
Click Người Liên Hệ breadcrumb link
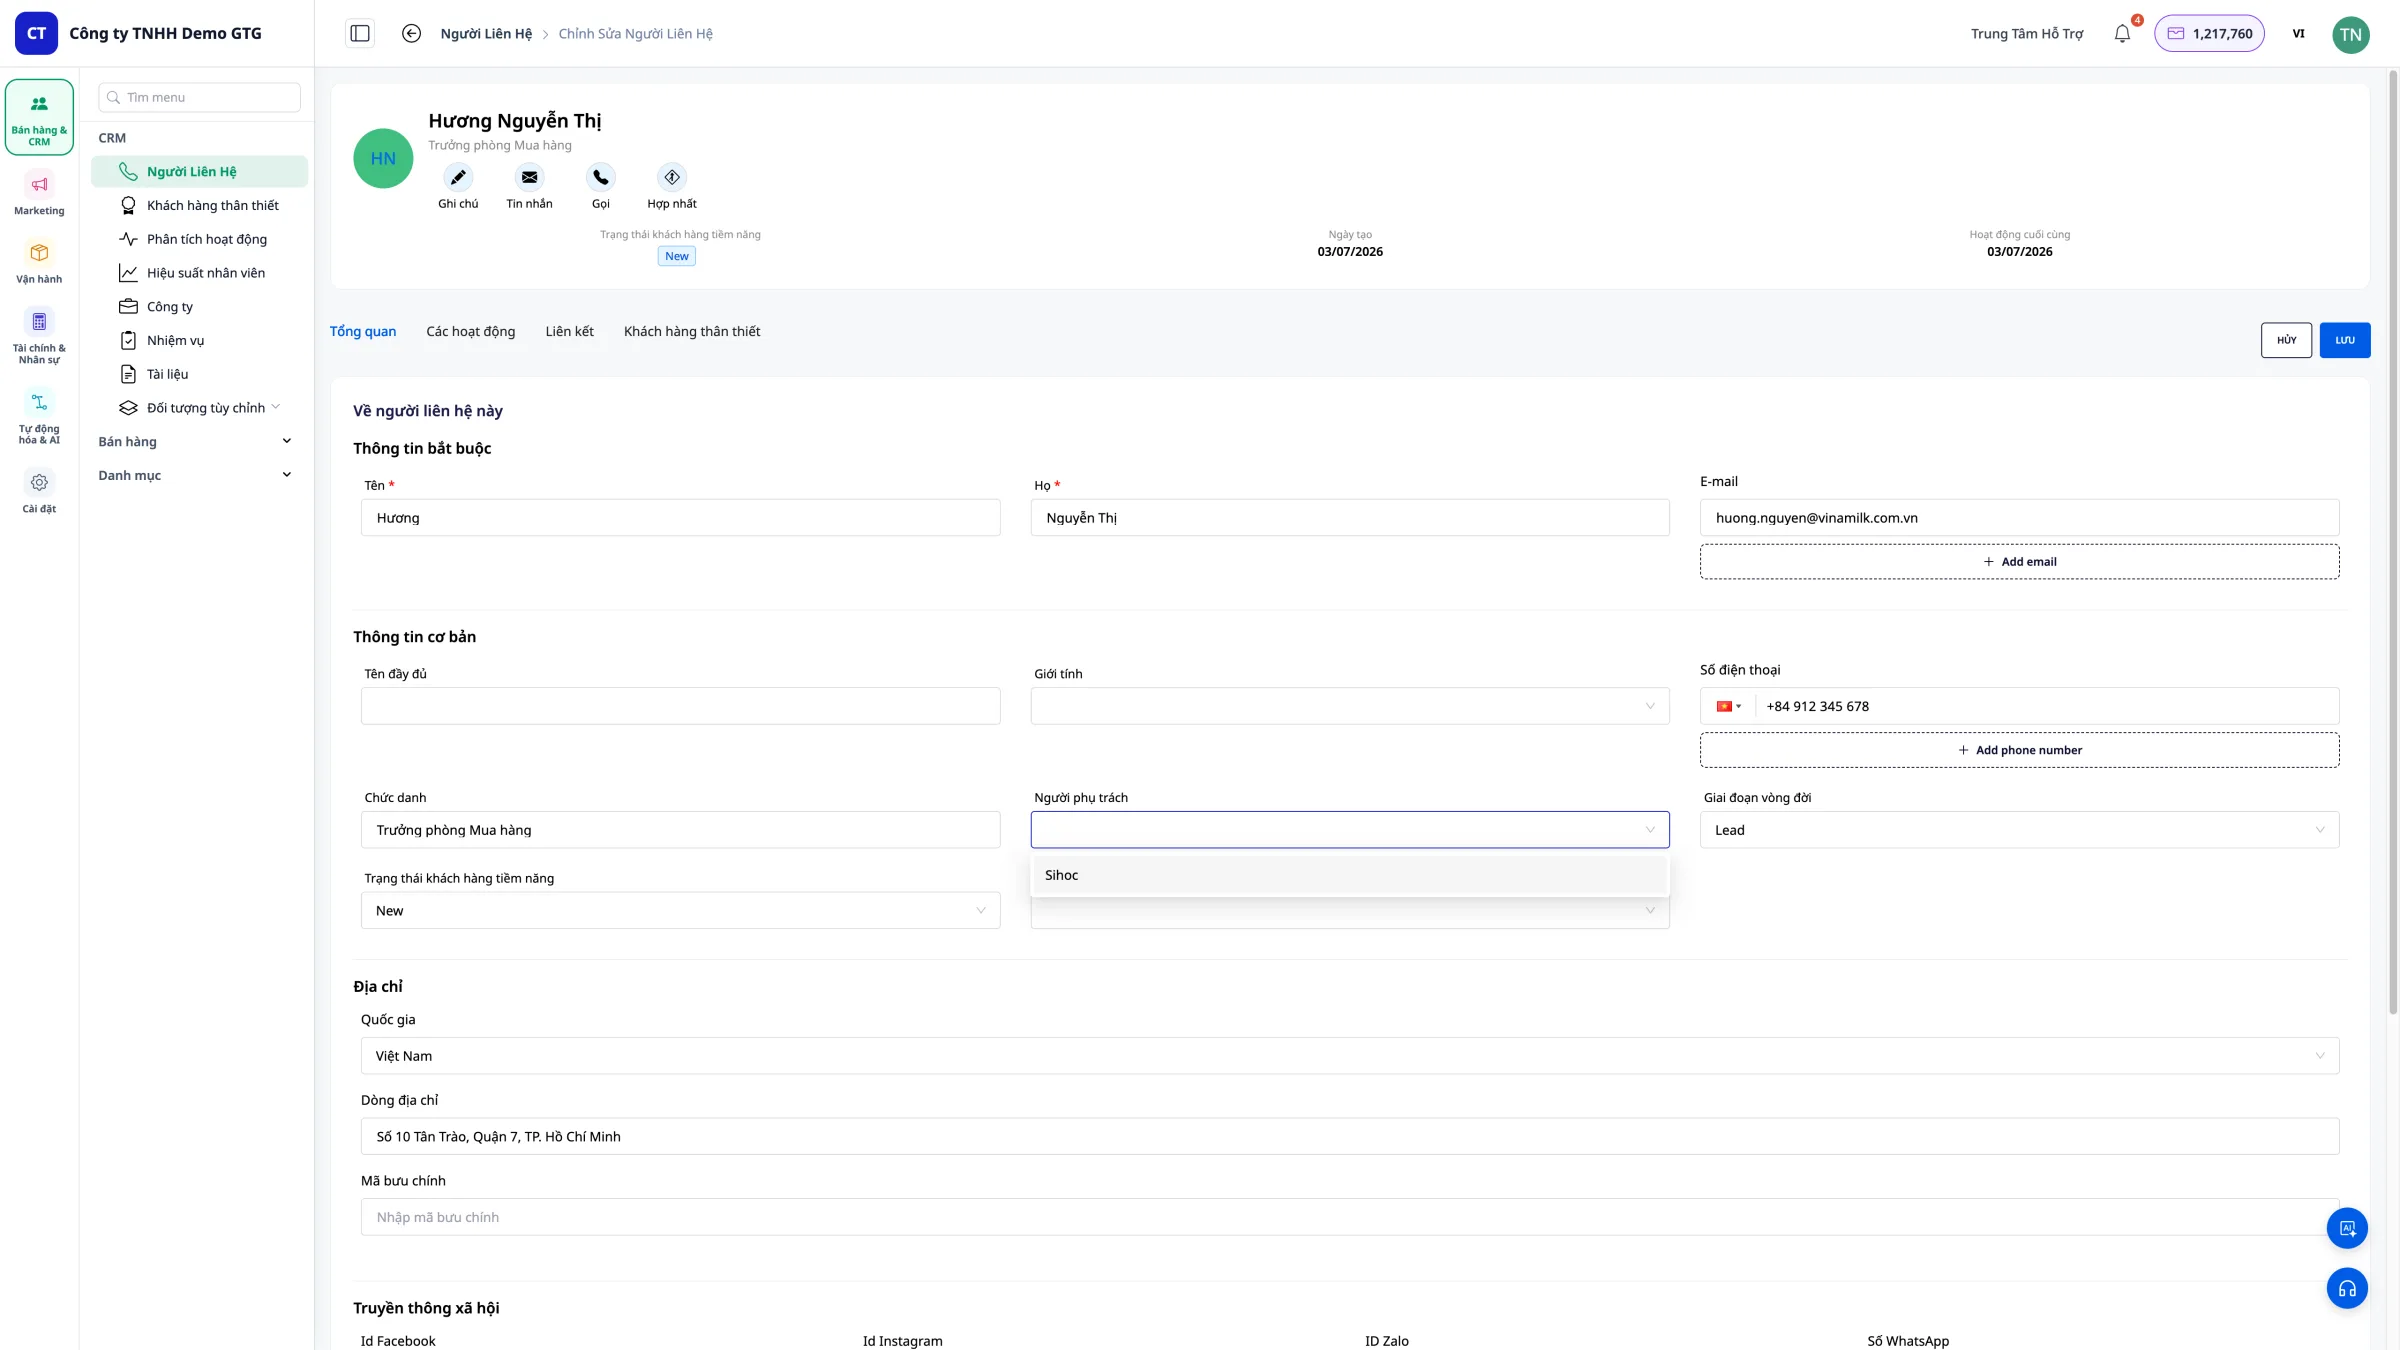click(486, 33)
